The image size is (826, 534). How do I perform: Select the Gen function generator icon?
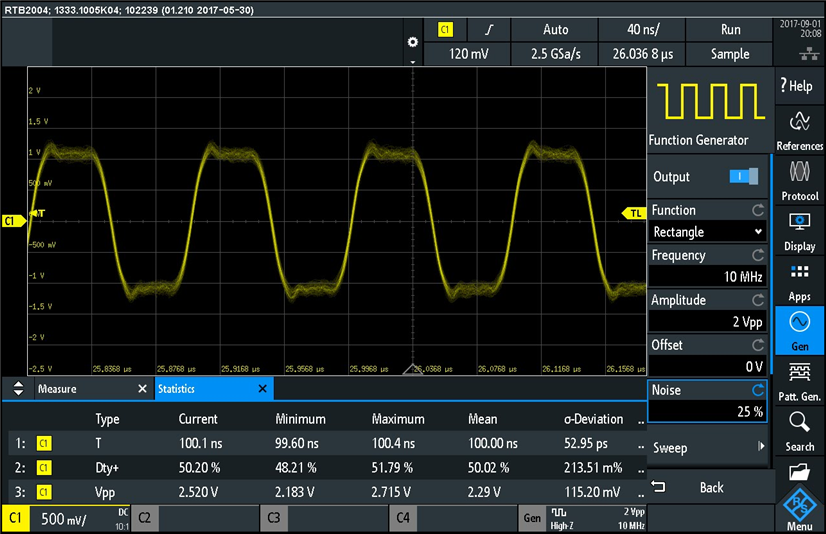799,331
